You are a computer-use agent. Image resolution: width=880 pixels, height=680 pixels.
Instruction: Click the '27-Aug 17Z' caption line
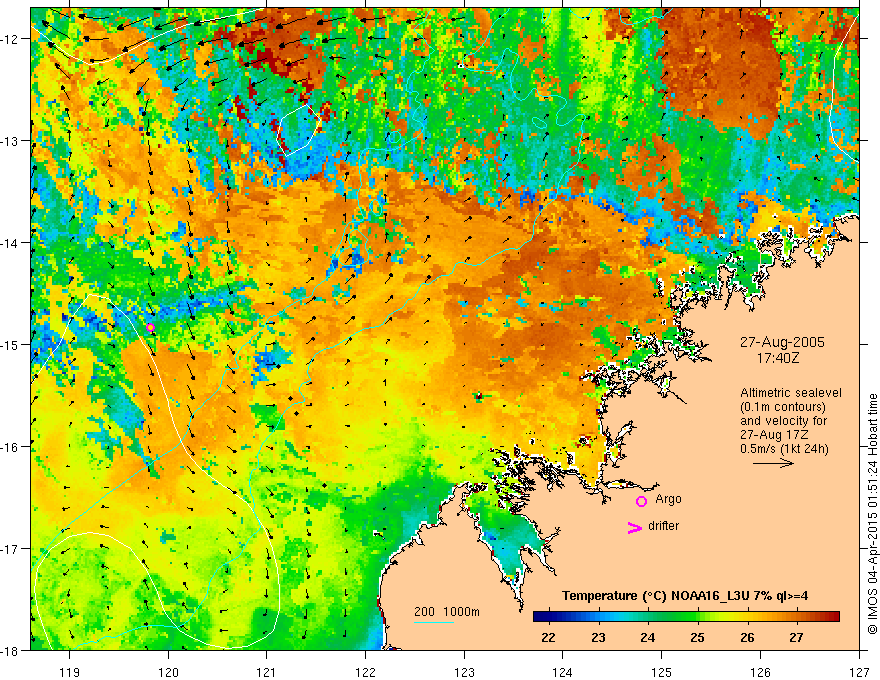pos(773,435)
